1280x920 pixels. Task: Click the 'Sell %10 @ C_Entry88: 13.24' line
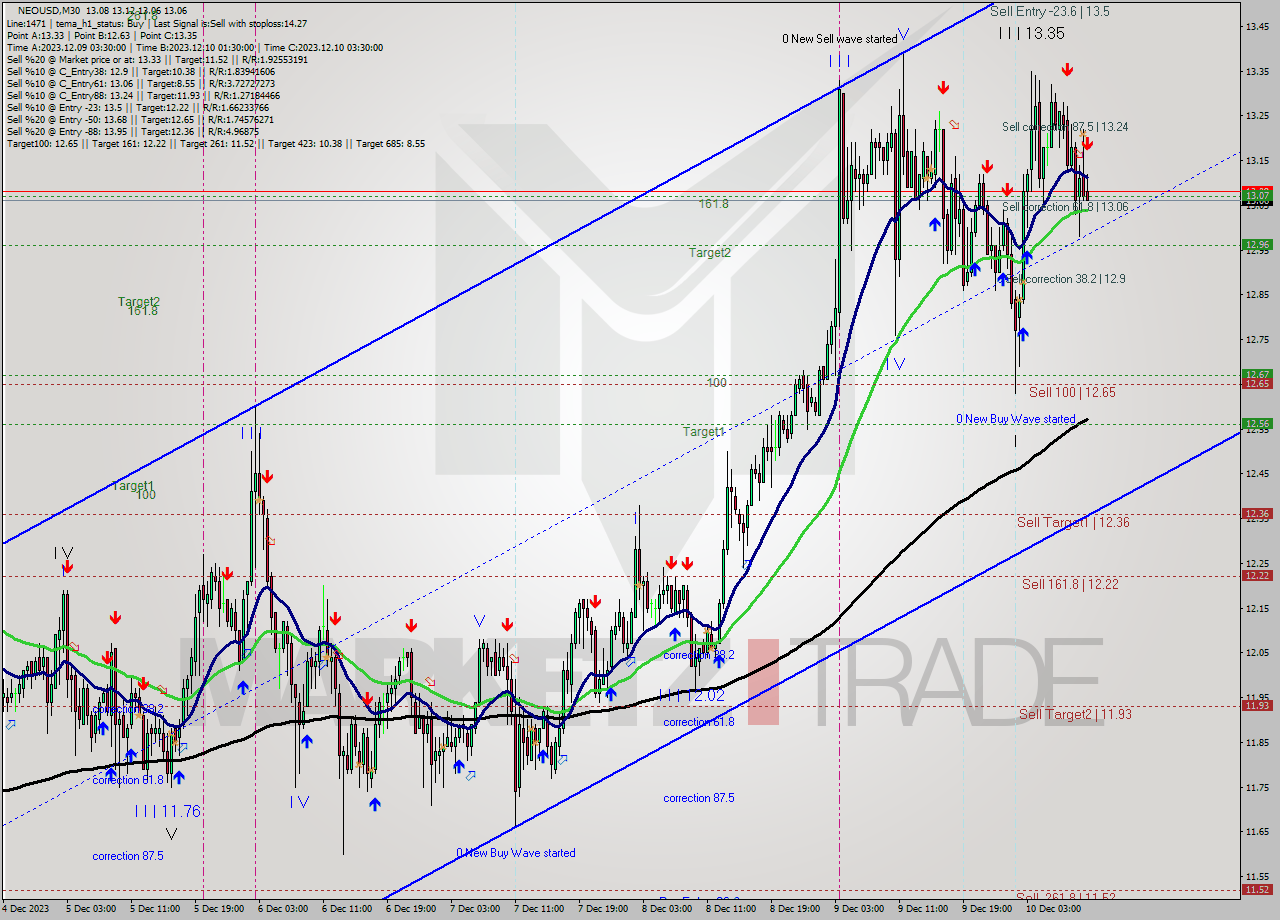(70, 95)
